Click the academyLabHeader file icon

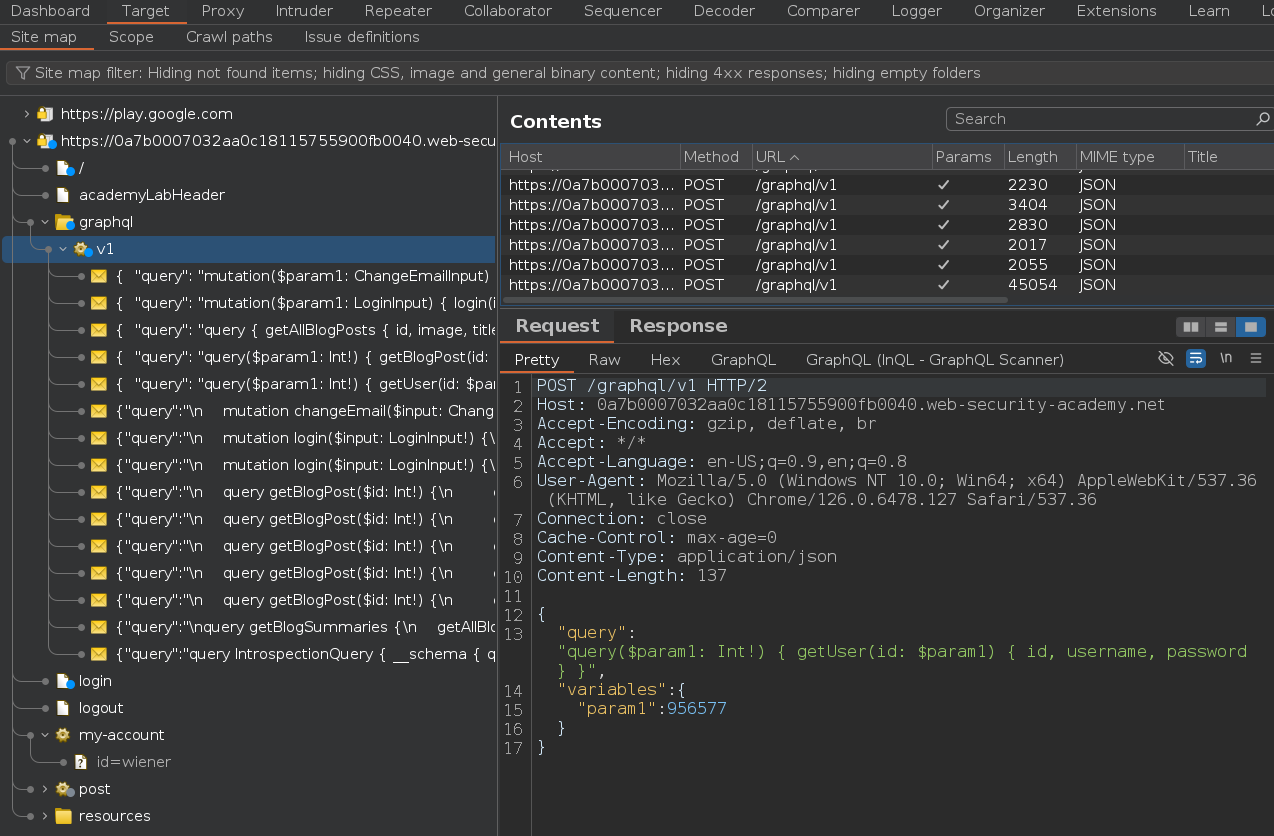pos(63,195)
